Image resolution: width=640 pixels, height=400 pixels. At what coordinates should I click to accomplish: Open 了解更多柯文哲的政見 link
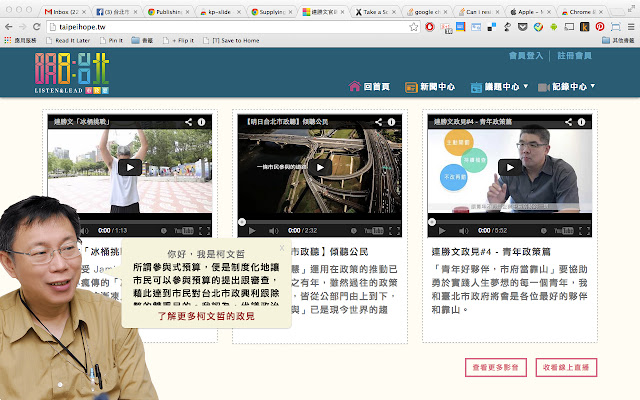[x=206, y=316]
